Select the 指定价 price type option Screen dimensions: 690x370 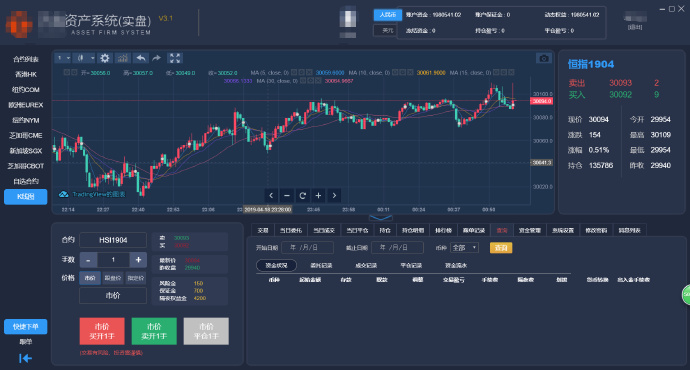pos(136,278)
